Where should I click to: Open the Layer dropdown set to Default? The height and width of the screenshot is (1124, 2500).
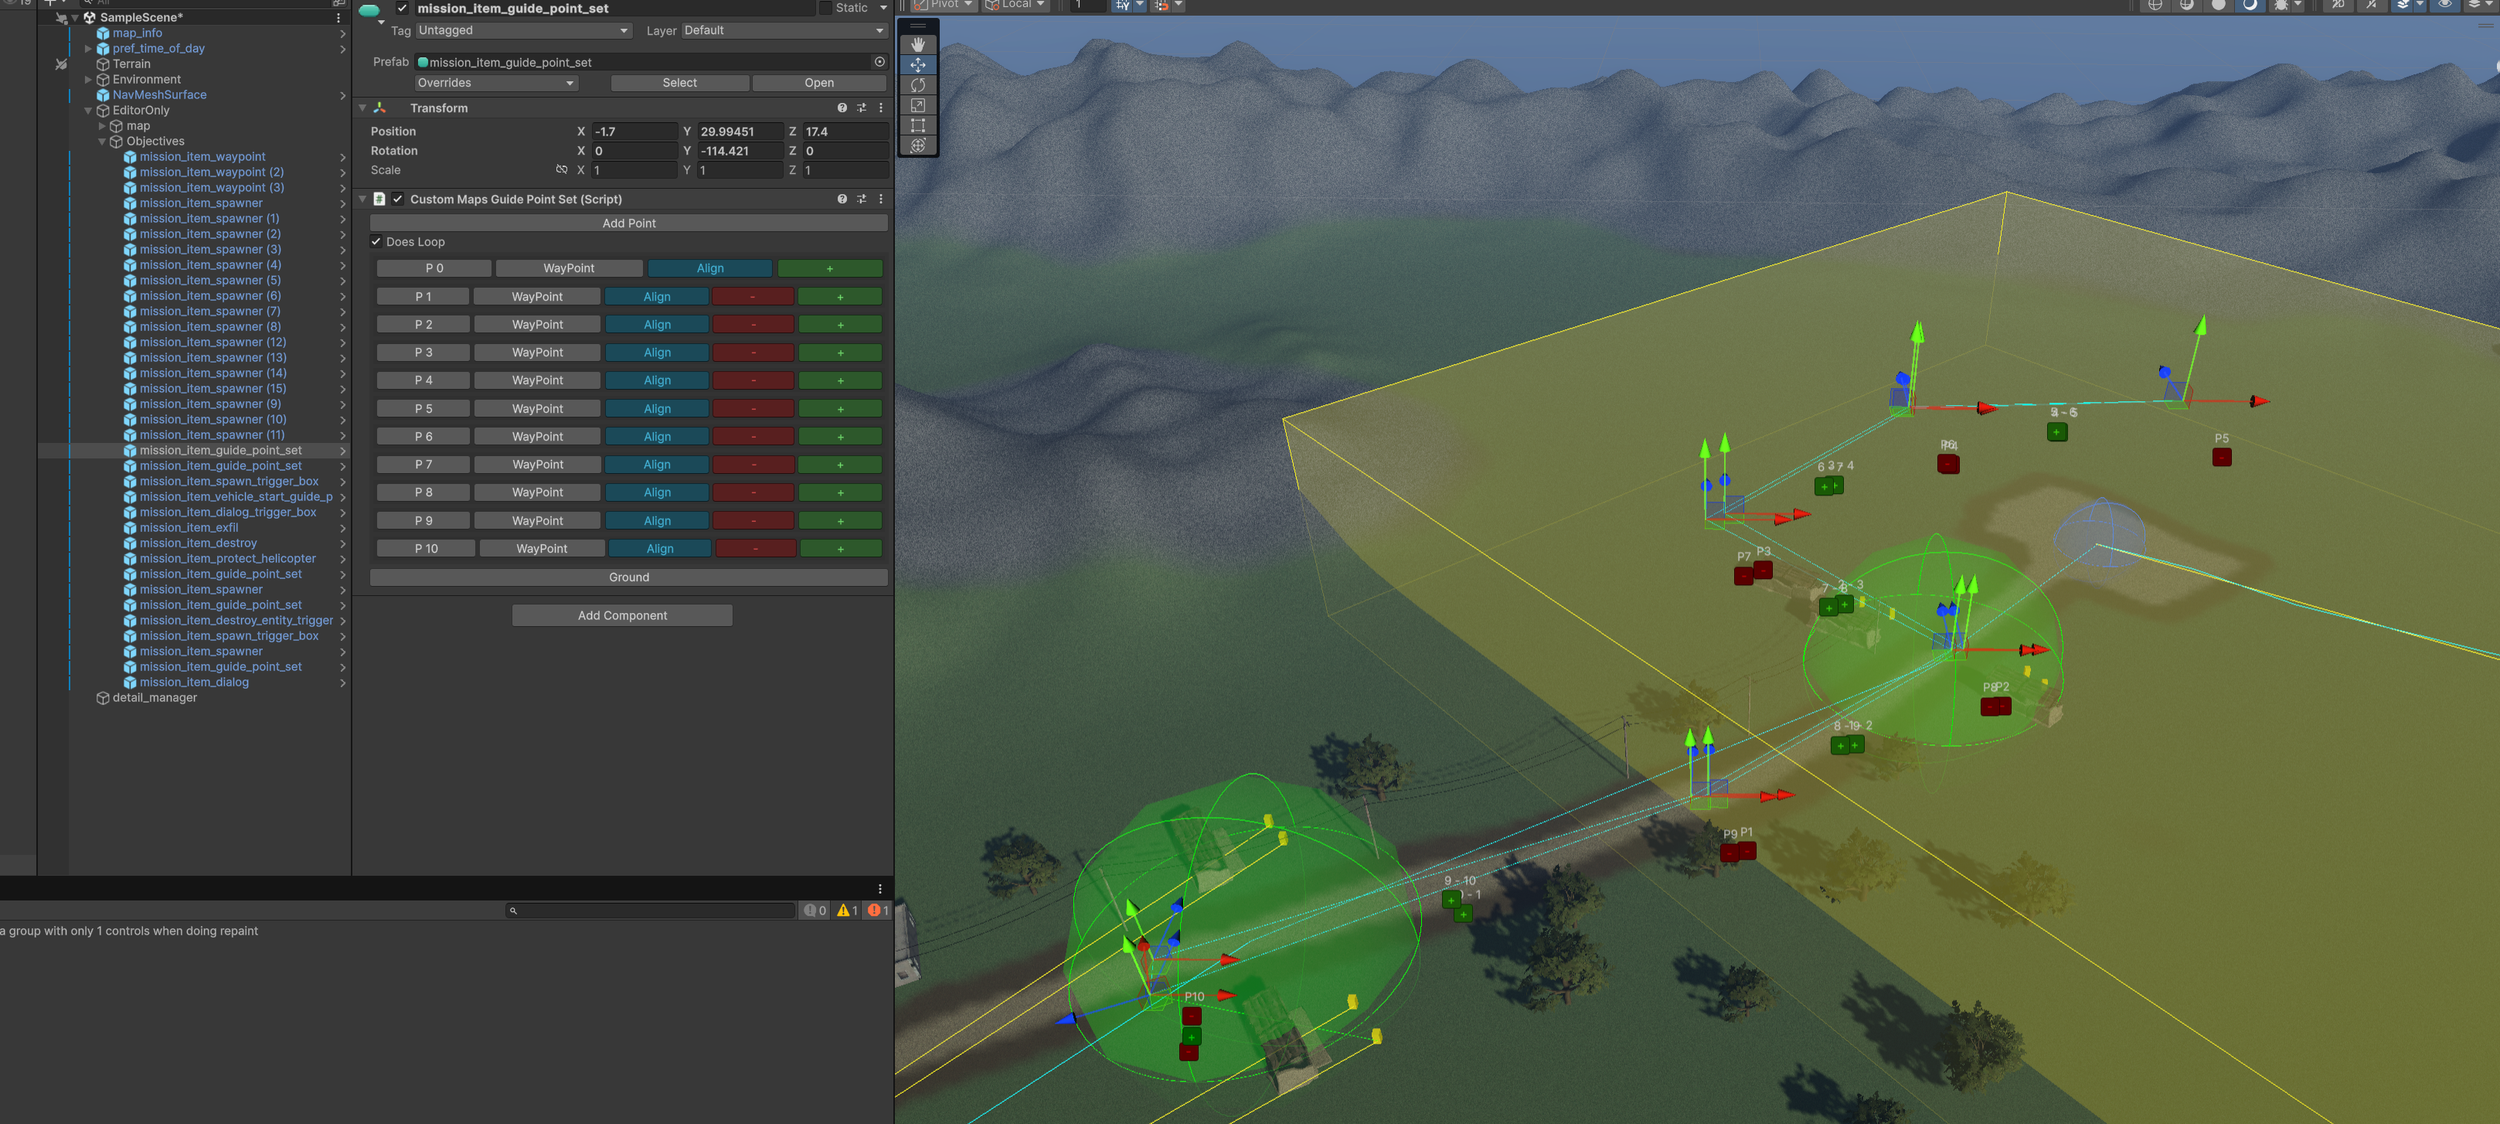[783, 31]
